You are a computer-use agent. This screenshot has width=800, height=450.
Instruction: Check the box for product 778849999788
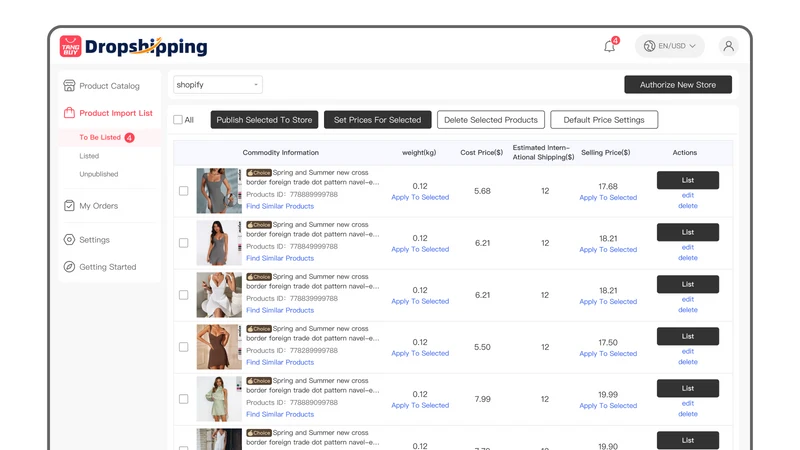tap(184, 243)
